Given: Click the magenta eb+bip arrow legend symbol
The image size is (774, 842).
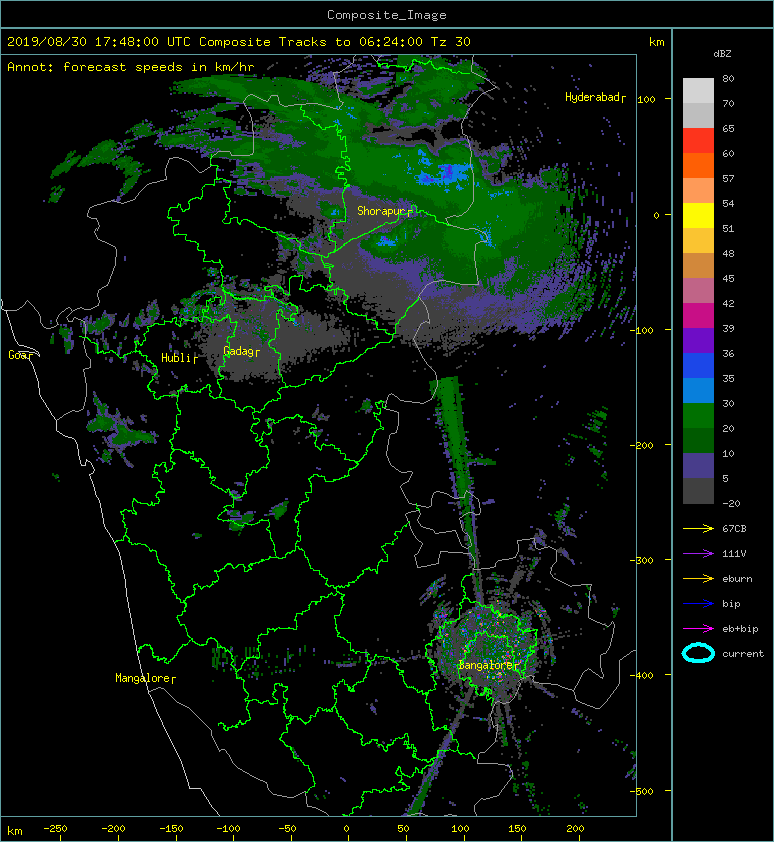Looking at the screenshot, I should 698,628.
